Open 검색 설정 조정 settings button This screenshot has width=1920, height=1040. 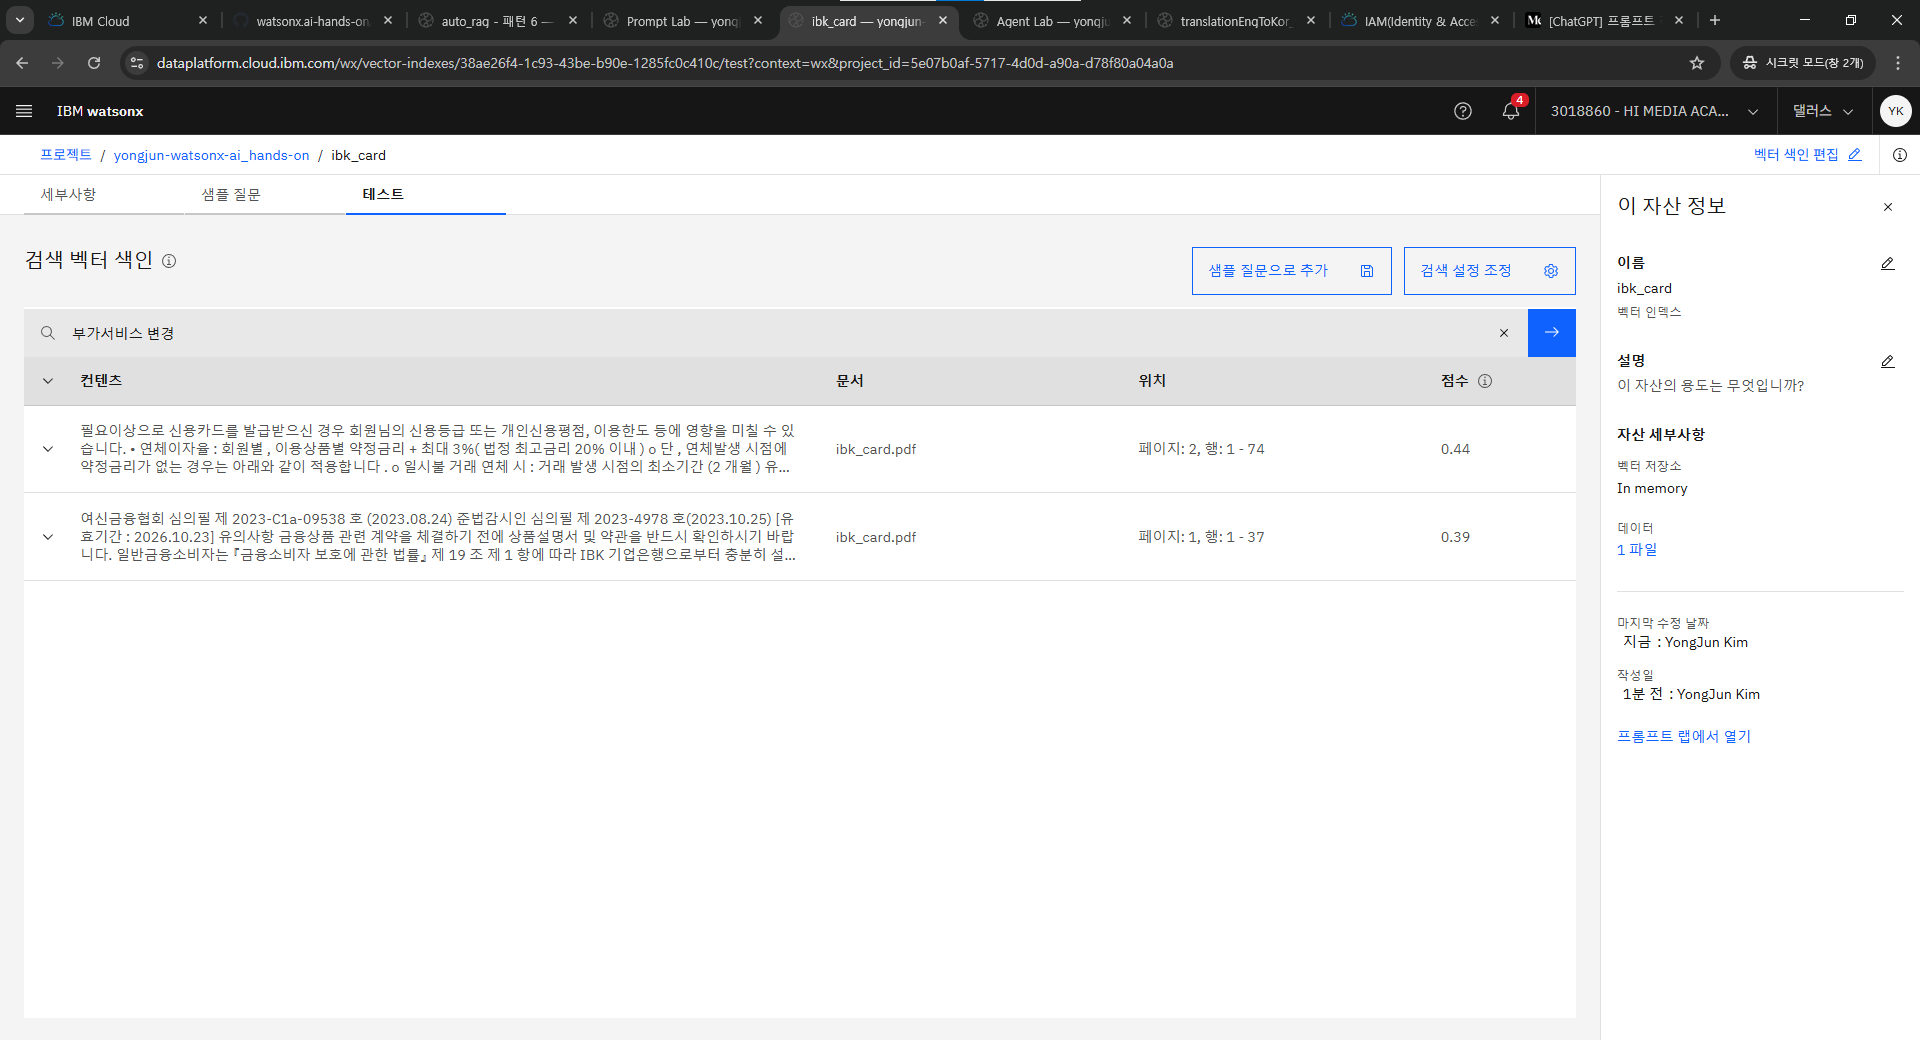pos(1490,271)
